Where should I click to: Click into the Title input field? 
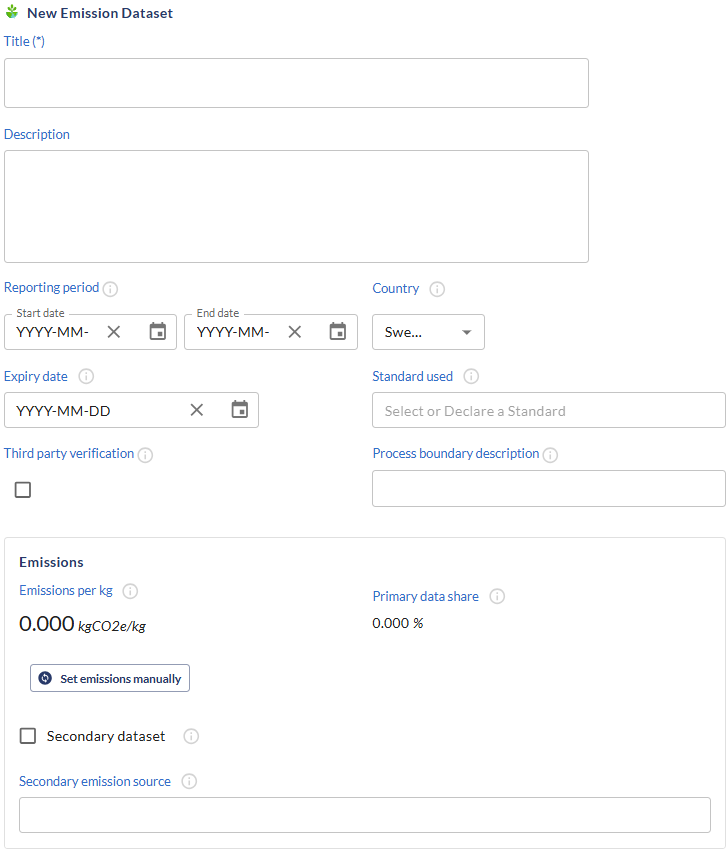click(296, 83)
